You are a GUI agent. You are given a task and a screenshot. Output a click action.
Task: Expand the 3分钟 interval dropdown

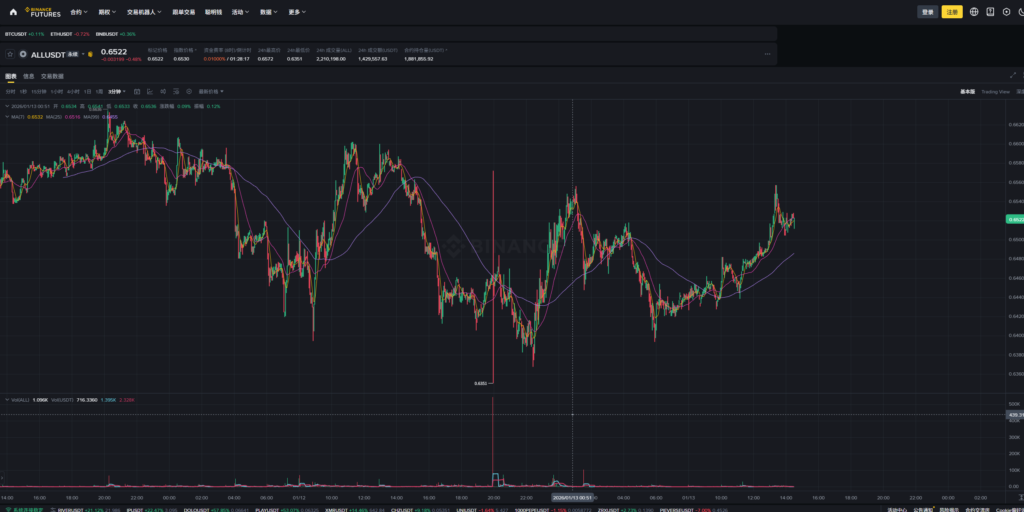pos(116,91)
